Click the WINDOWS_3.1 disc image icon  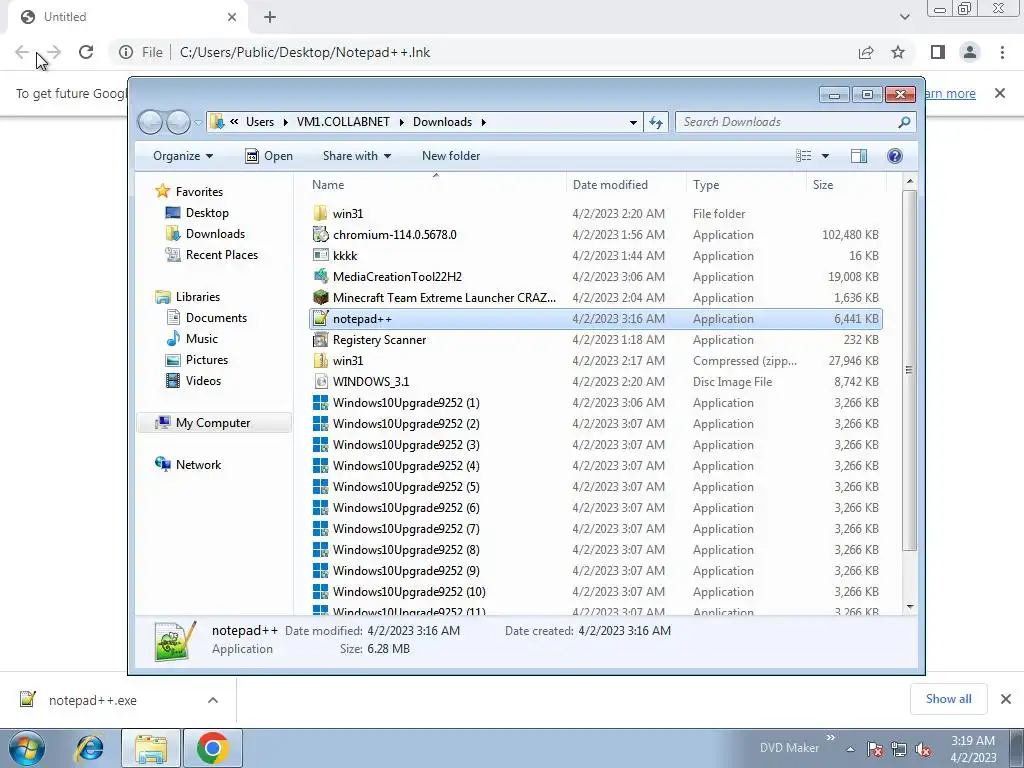pyautogui.click(x=320, y=381)
